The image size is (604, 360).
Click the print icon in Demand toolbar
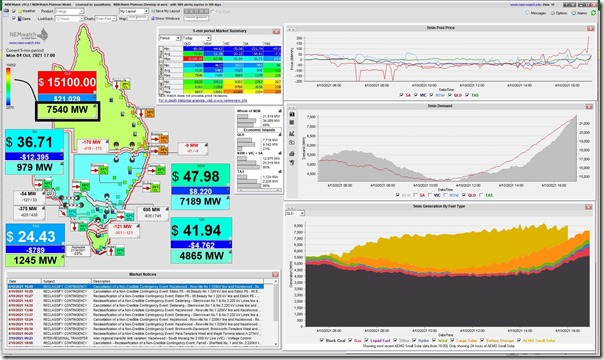pos(292,154)
